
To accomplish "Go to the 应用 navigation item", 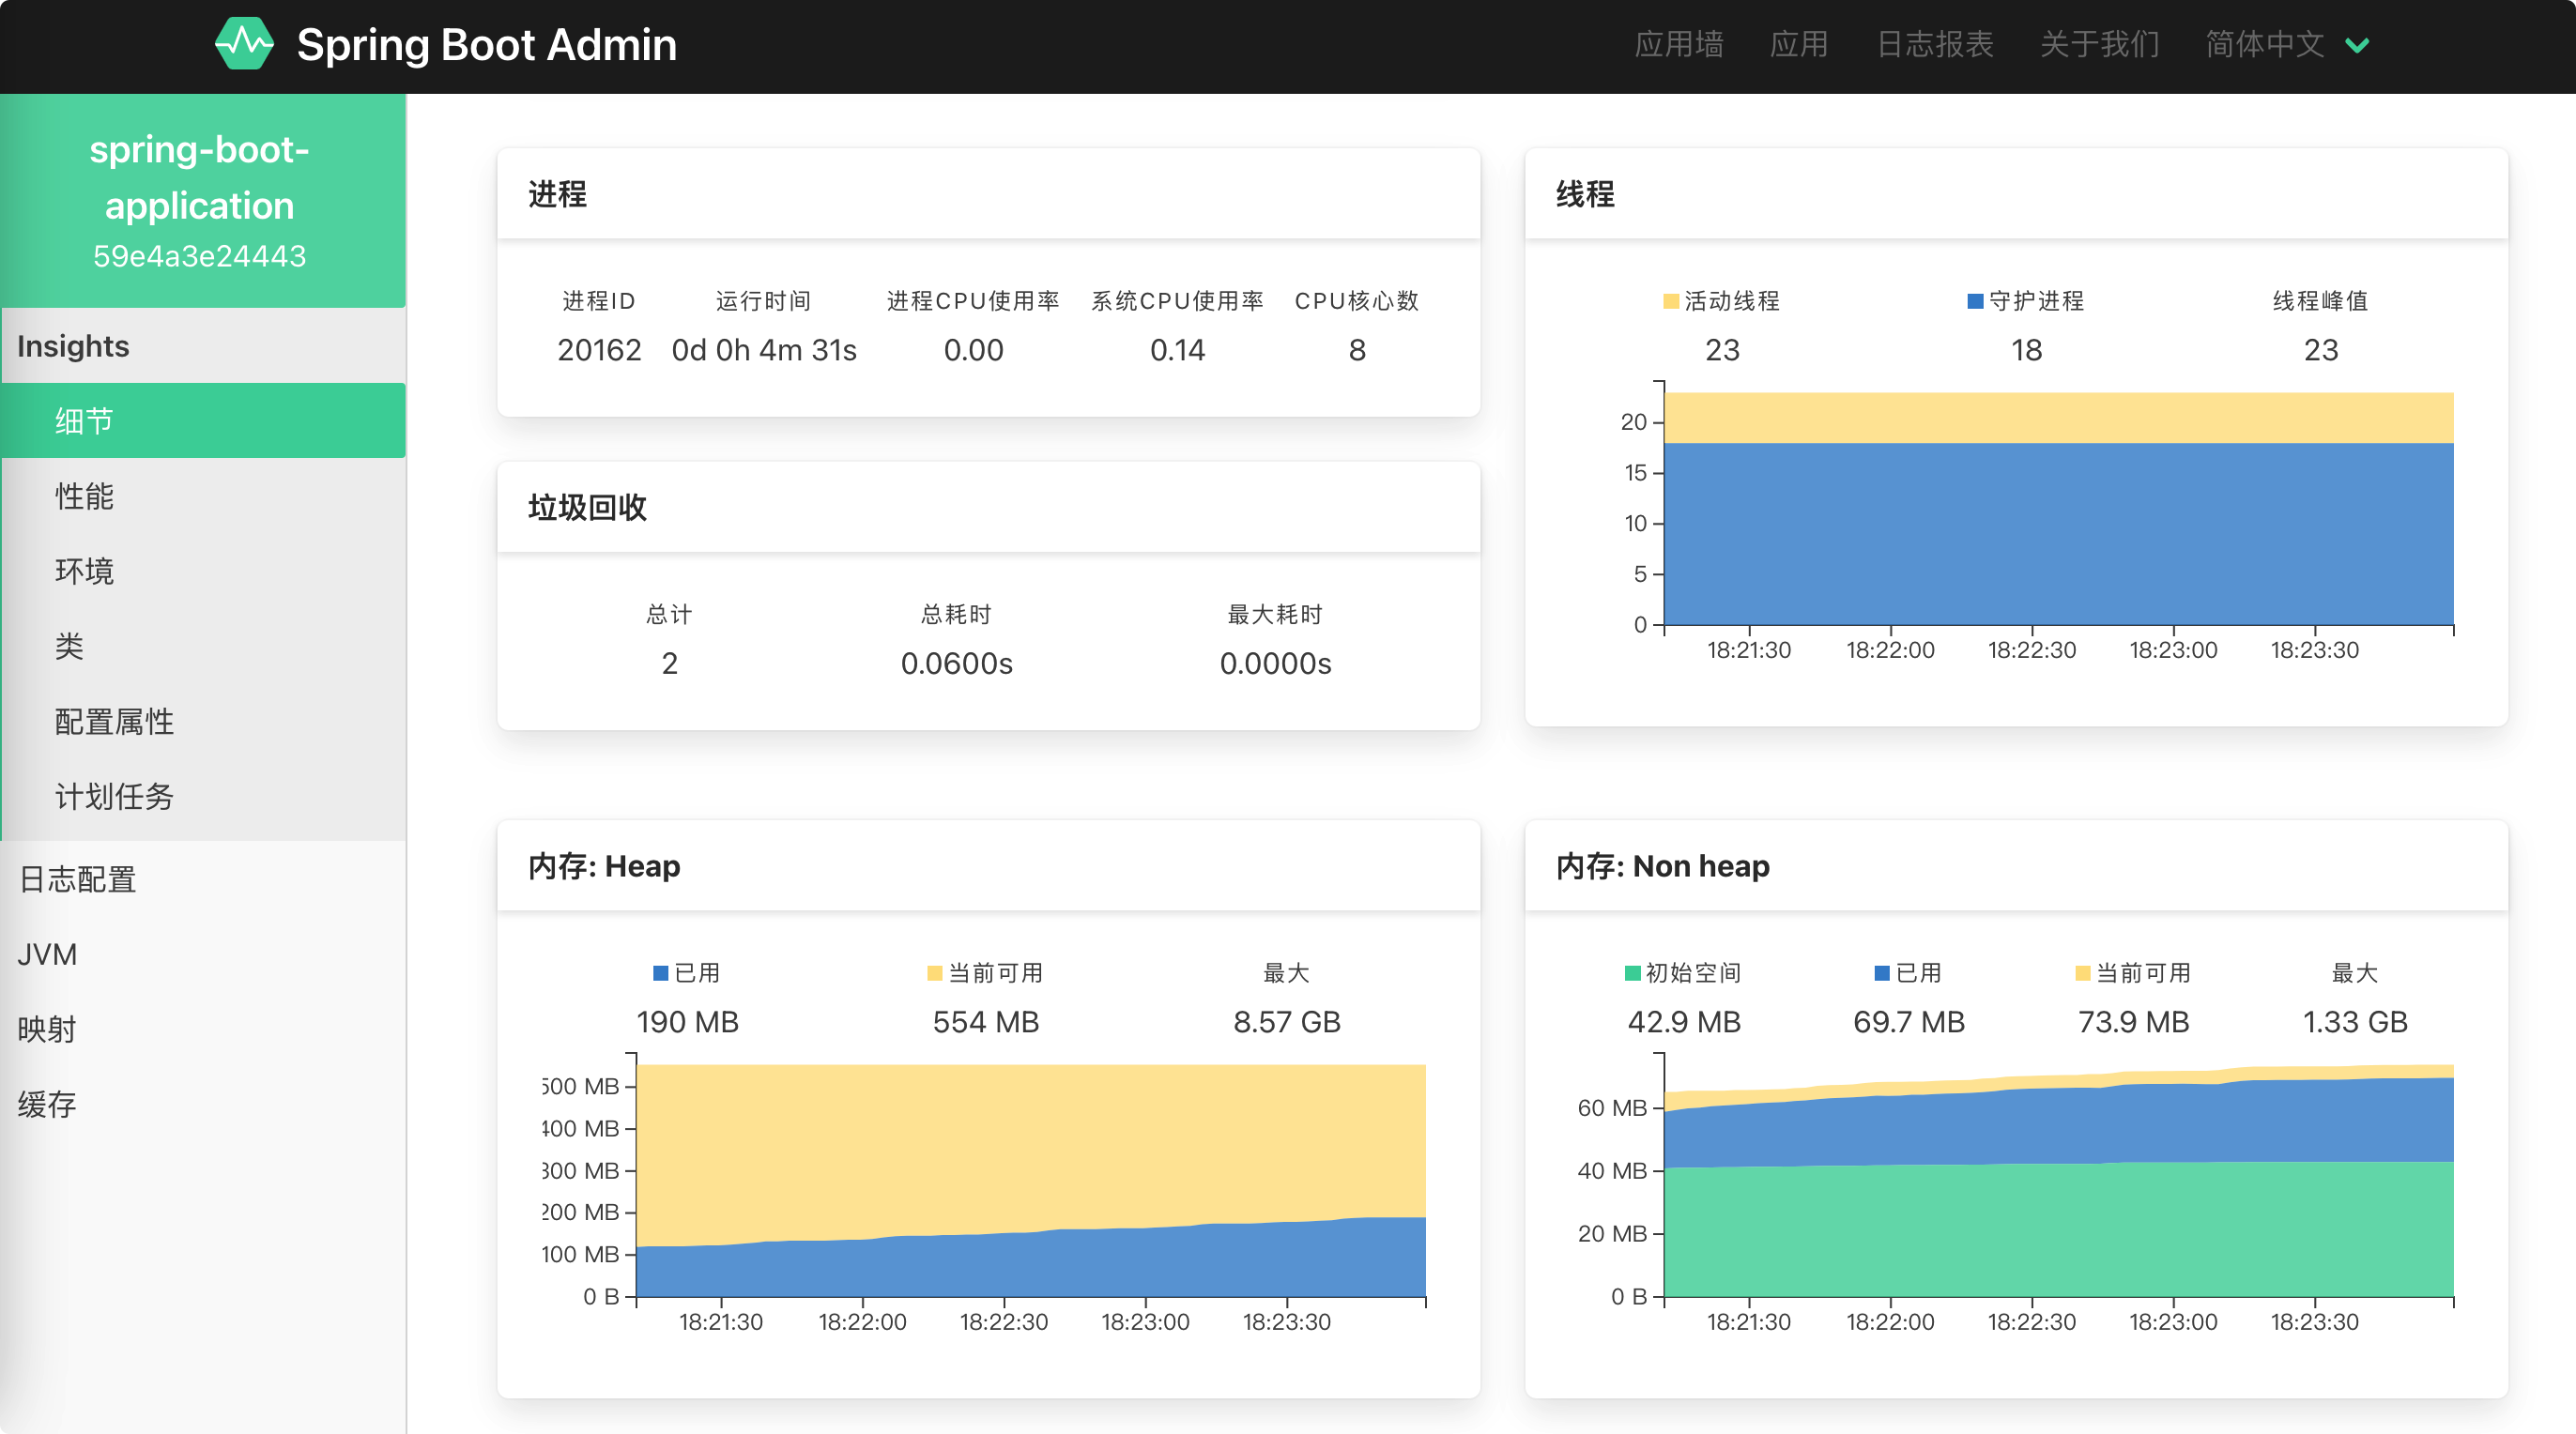I will (x=1799, y=44).
